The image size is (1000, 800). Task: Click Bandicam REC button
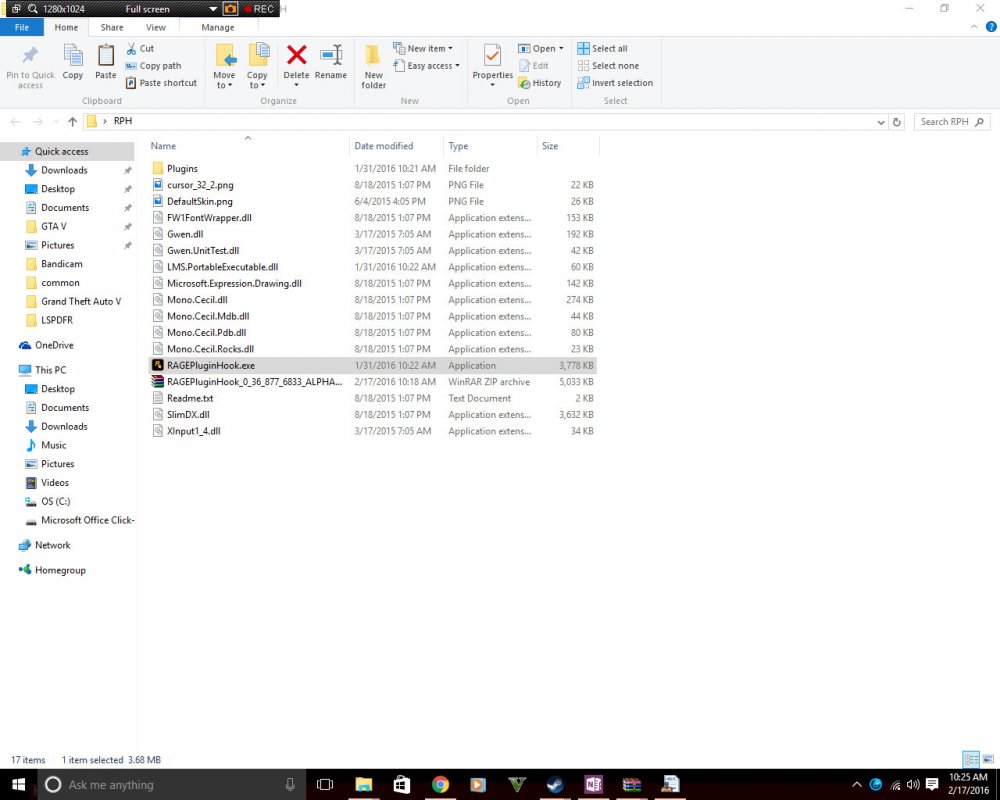pos(259,9)
